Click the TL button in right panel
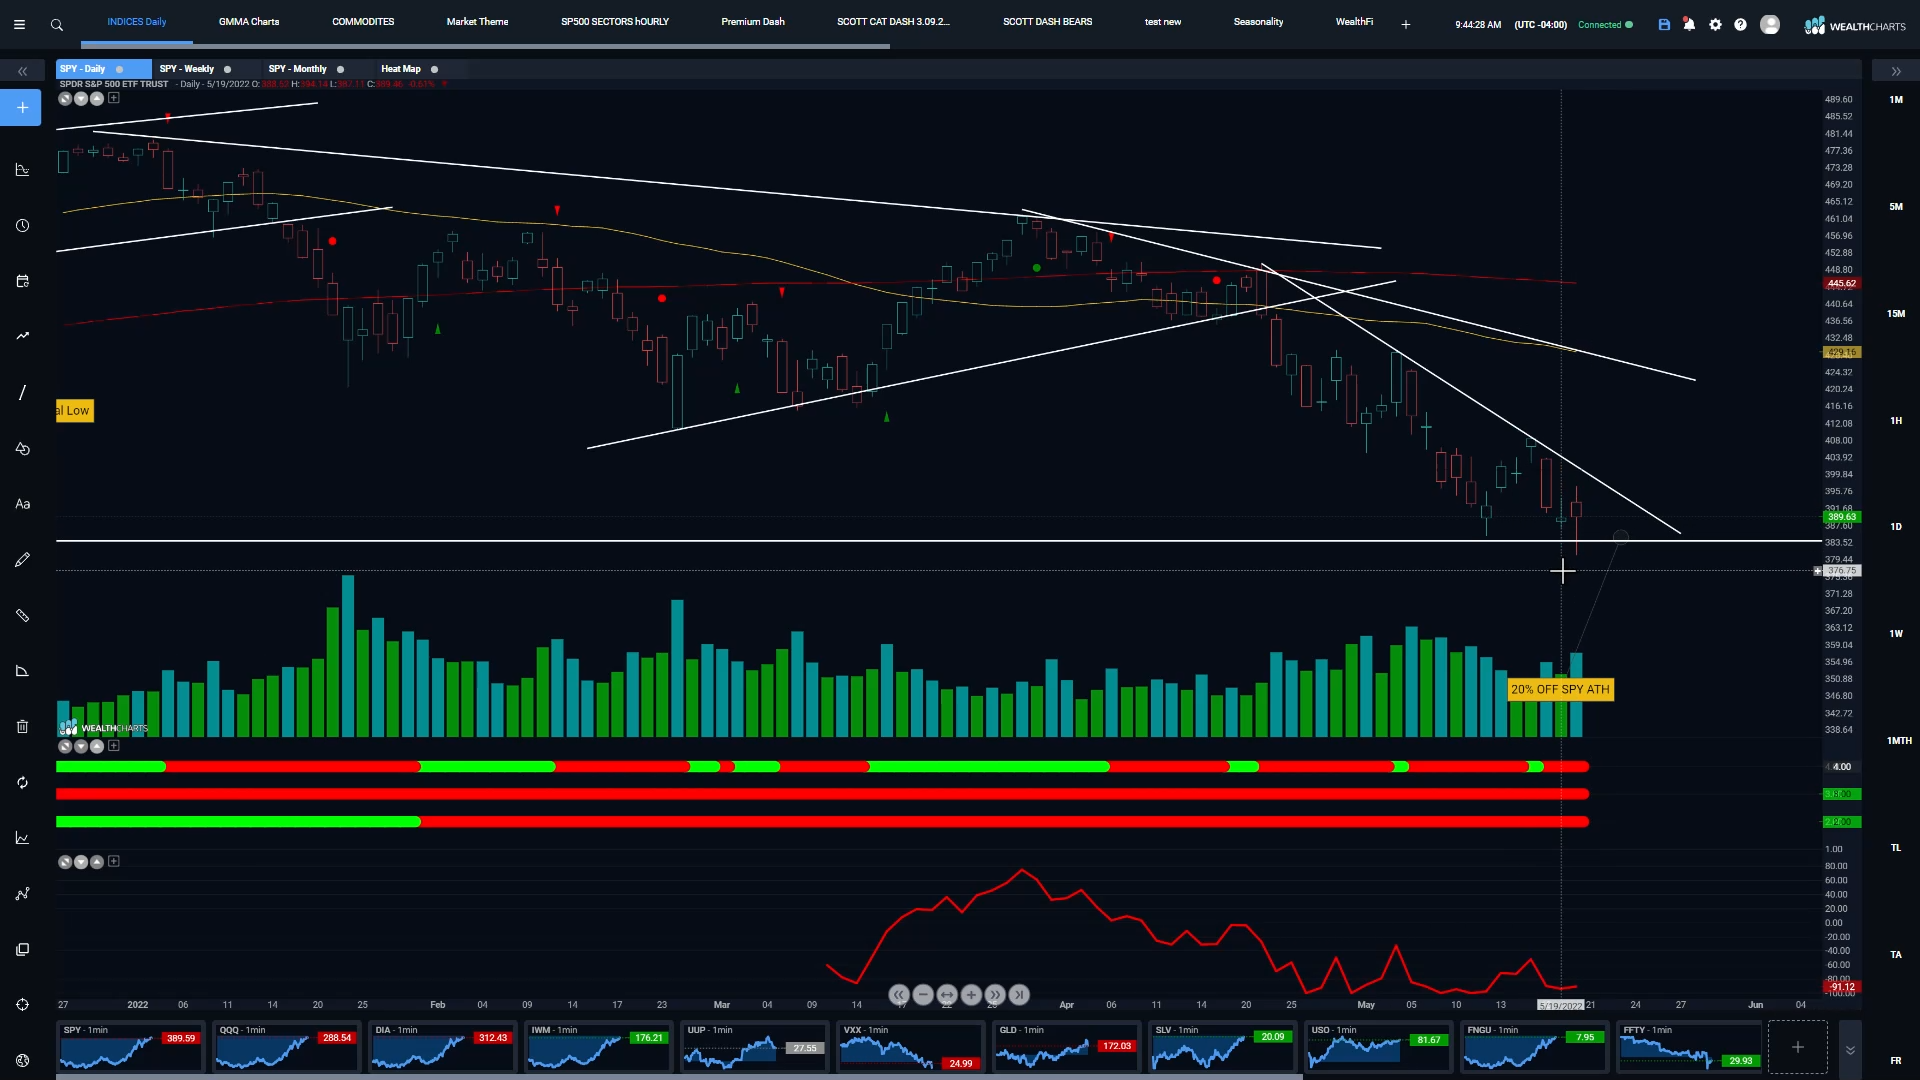Viewport: 1920px width, 1080px height. click(x=1896, y=848)
